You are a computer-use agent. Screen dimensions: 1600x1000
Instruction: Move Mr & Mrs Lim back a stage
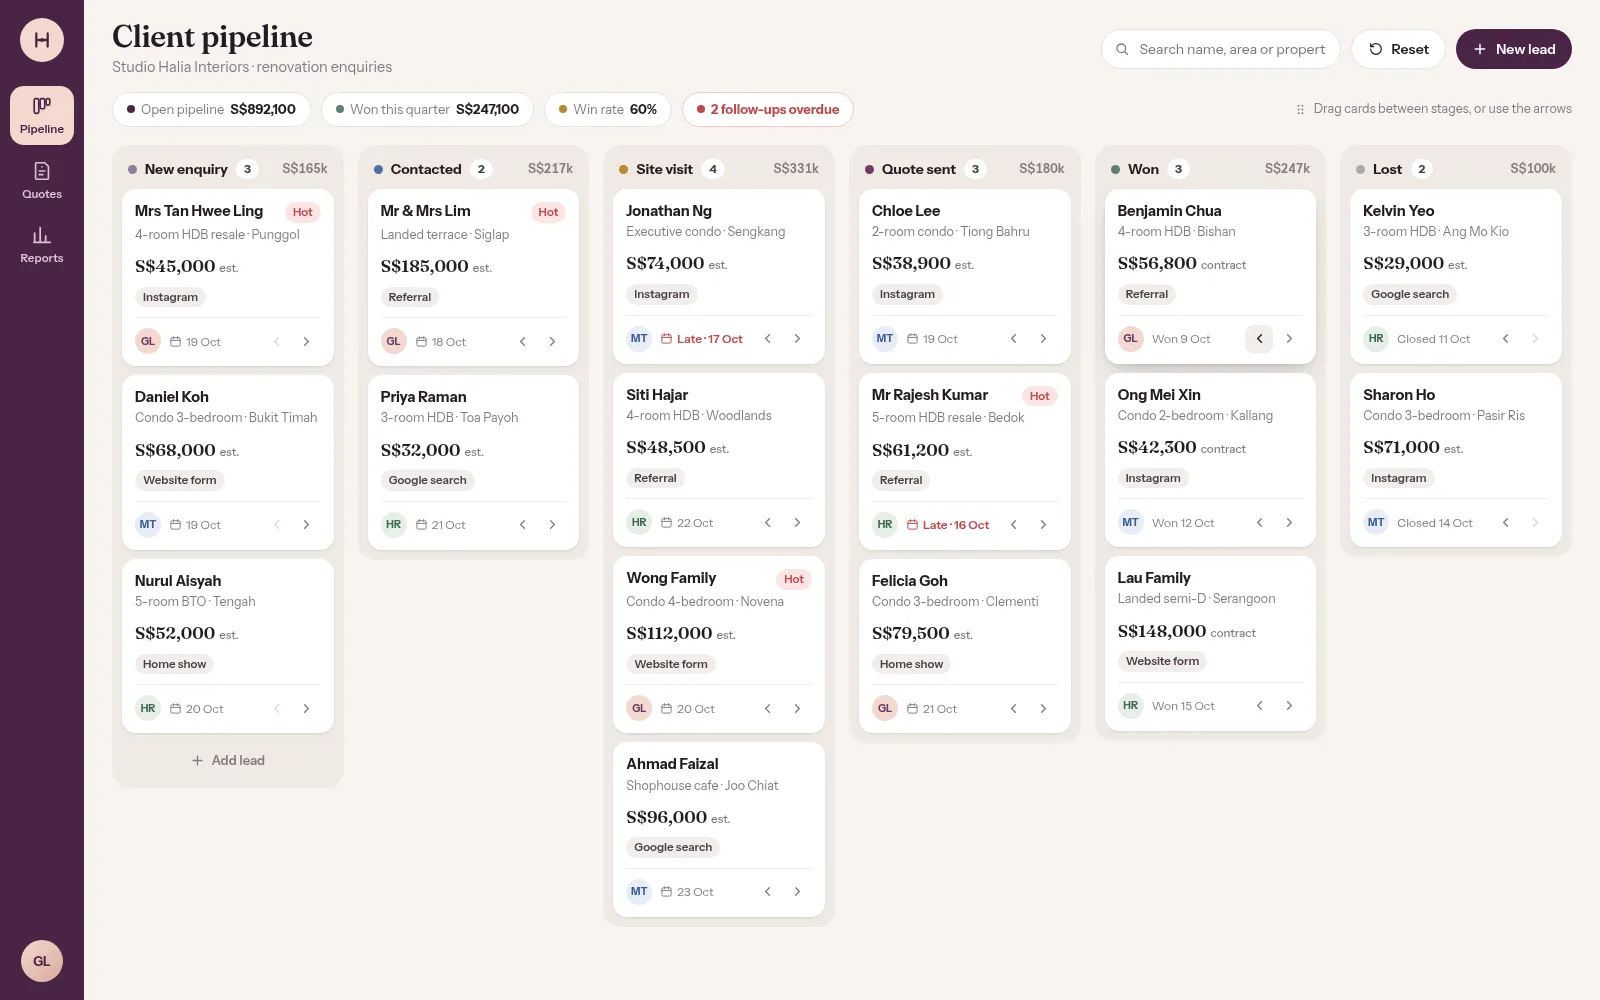point(522,342)
